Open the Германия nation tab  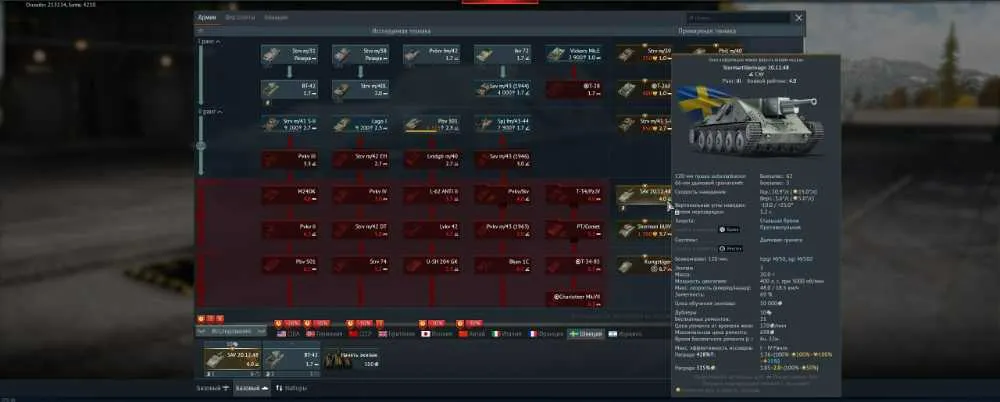tap(325, 334)
